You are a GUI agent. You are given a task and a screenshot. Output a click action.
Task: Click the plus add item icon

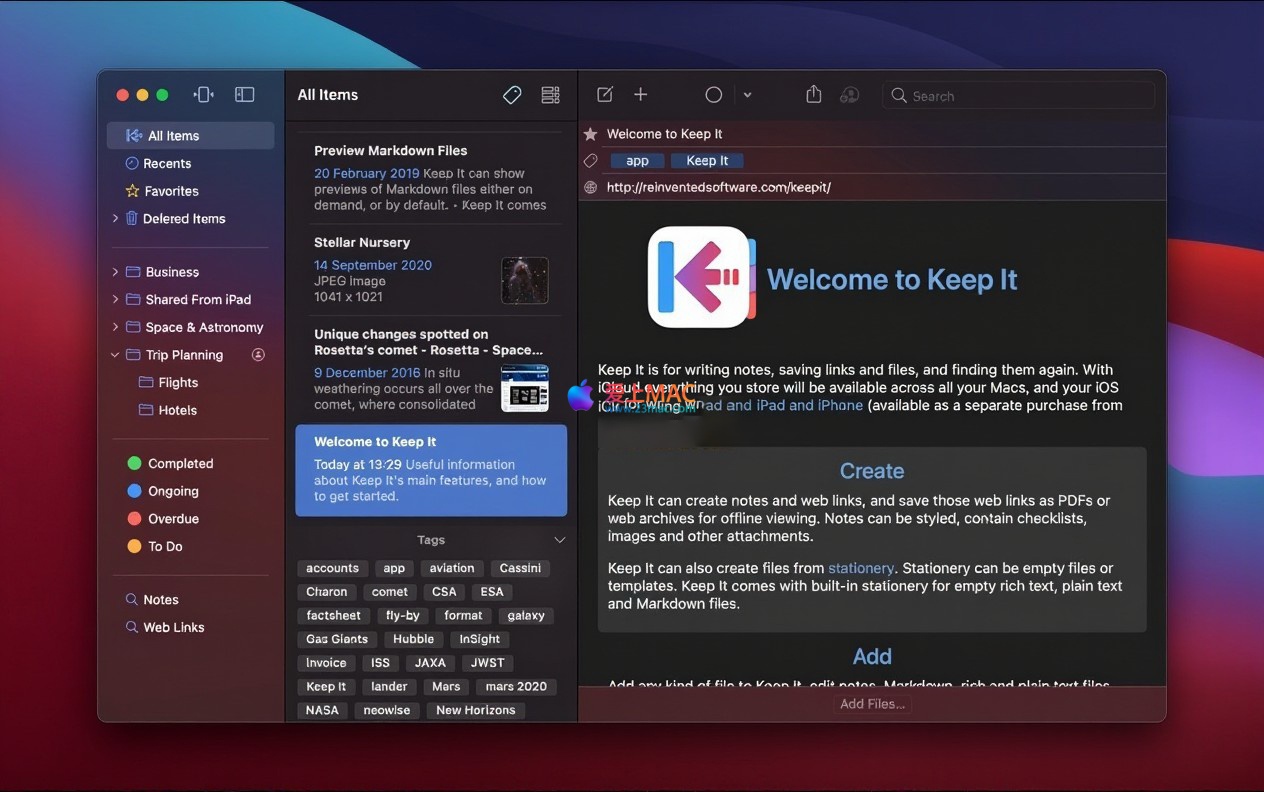click(641, 94)
